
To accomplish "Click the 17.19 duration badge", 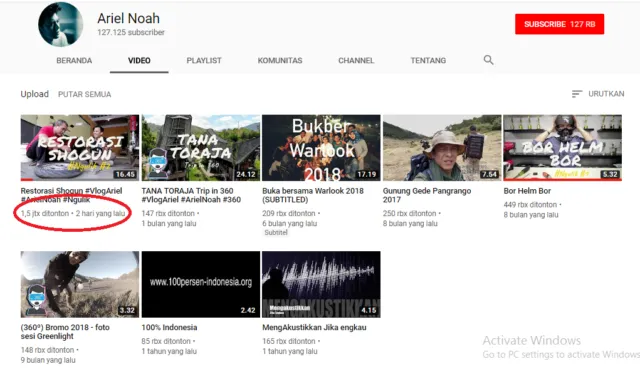I will coord(367,174).
